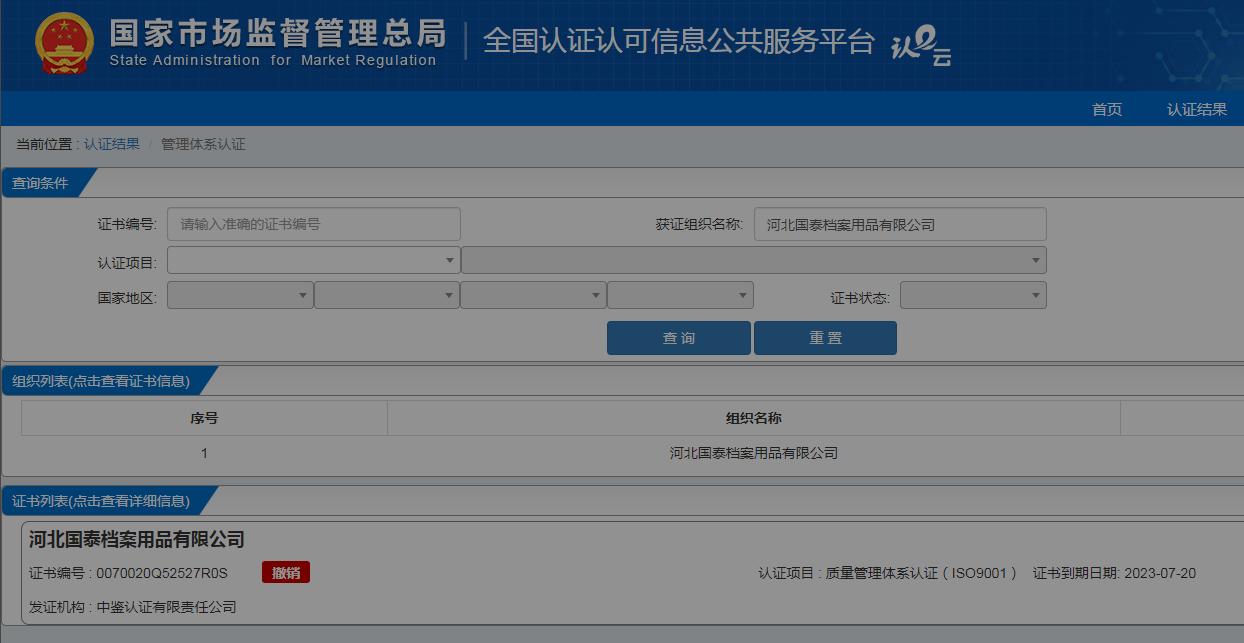Open the third 国家地区 dropdown

(x=533, y=295)
